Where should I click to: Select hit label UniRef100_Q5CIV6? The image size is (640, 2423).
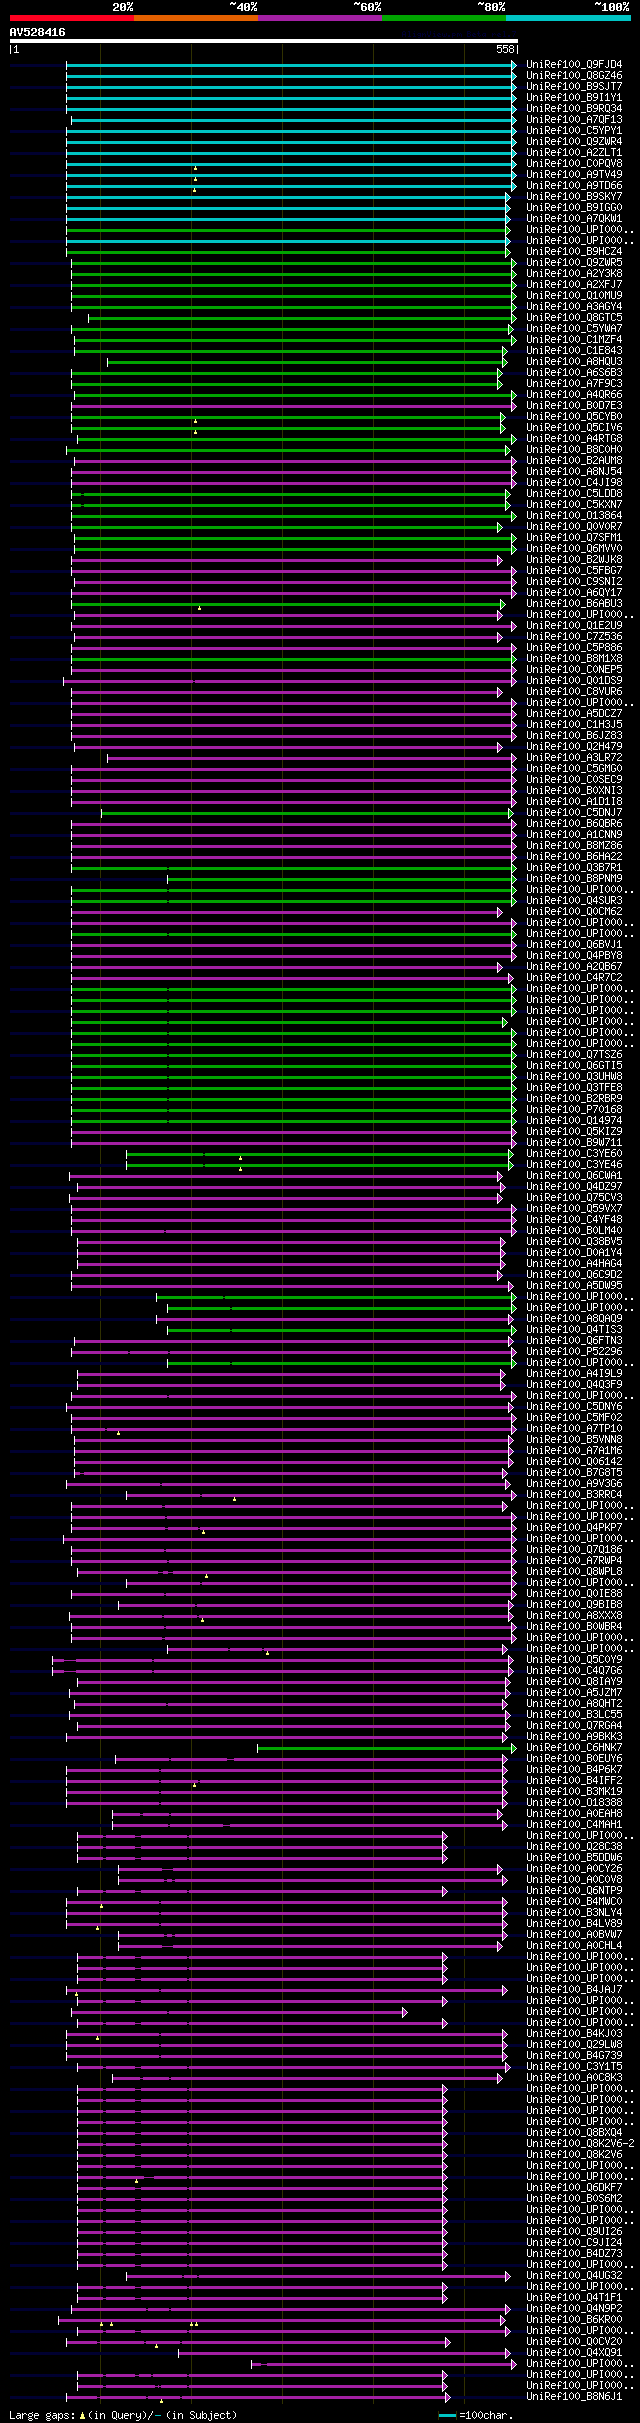point(574,427)
